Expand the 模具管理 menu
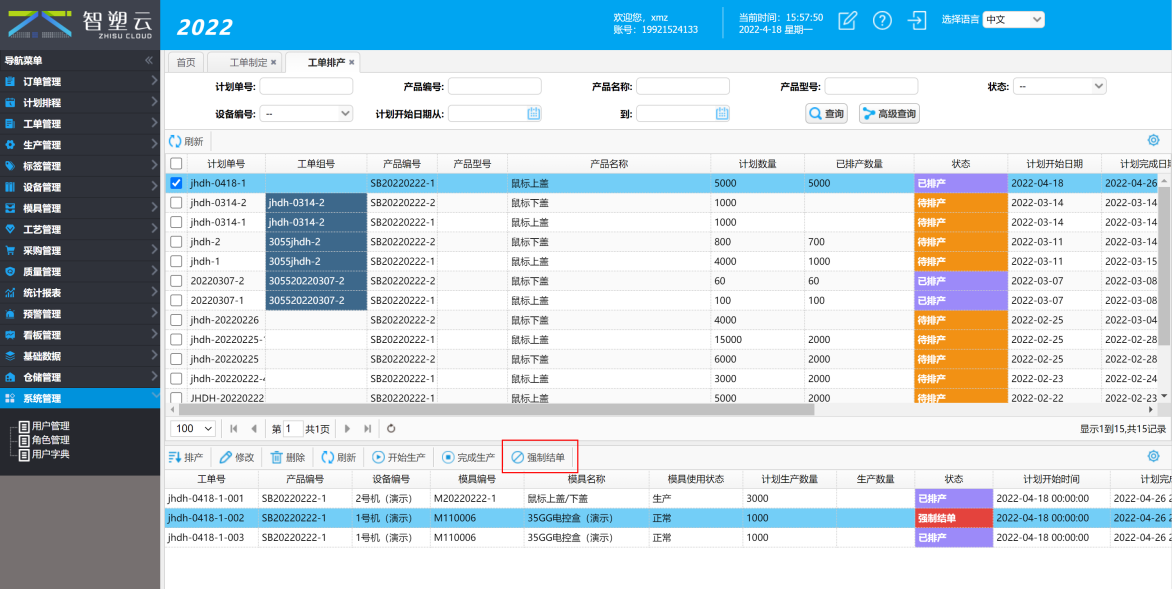 (80, 208)
